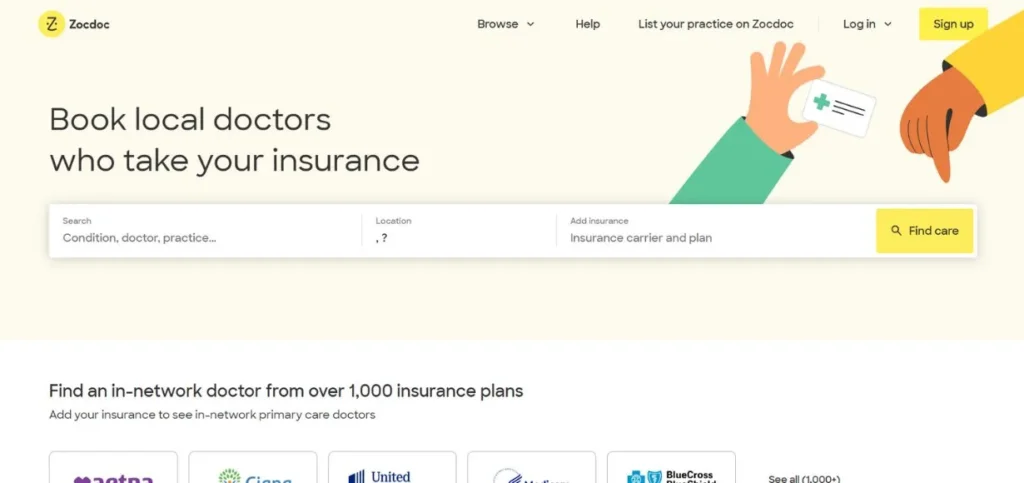1024x483 pixels.
Task: Expand the Browse dropdown chevron
Action: coord(531,24)
